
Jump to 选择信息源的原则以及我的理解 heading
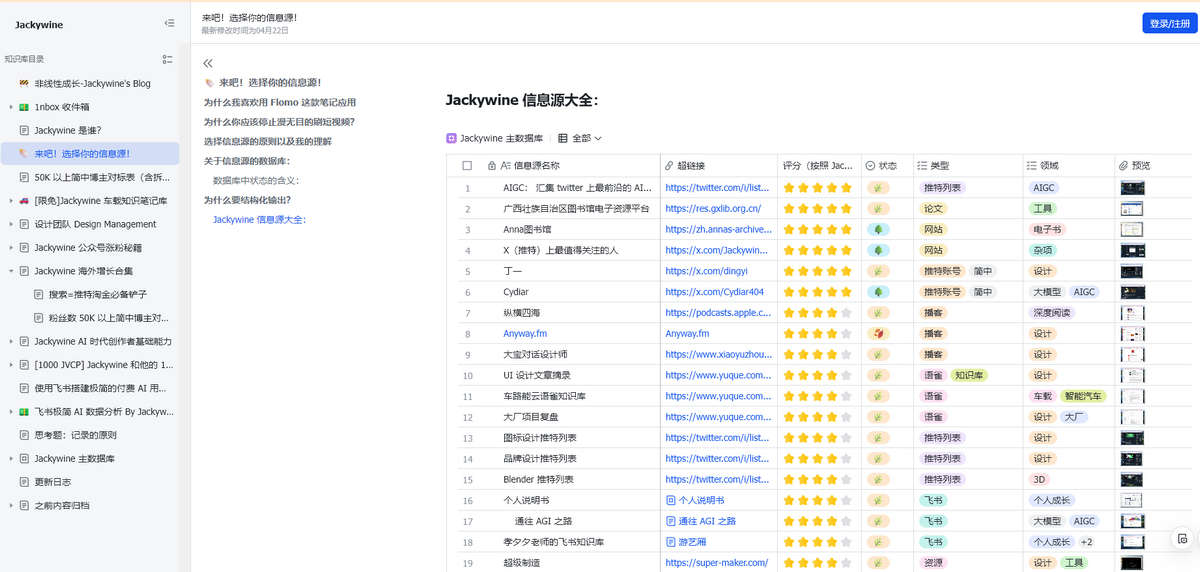click(267, 141)
